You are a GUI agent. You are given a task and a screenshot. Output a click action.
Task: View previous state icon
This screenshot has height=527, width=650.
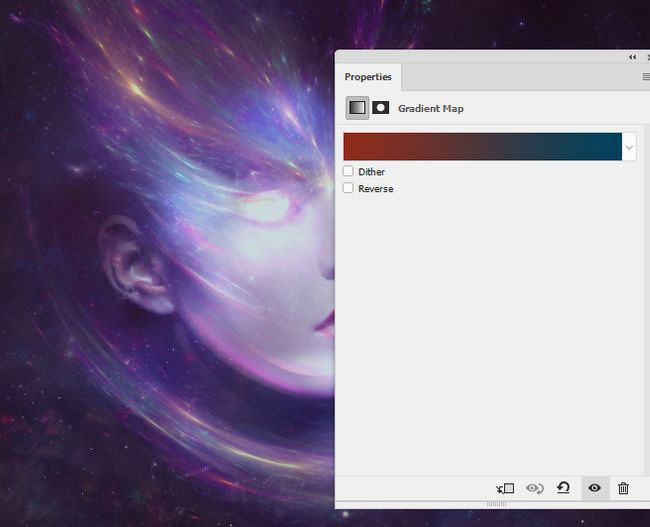(x=535, y=488)
